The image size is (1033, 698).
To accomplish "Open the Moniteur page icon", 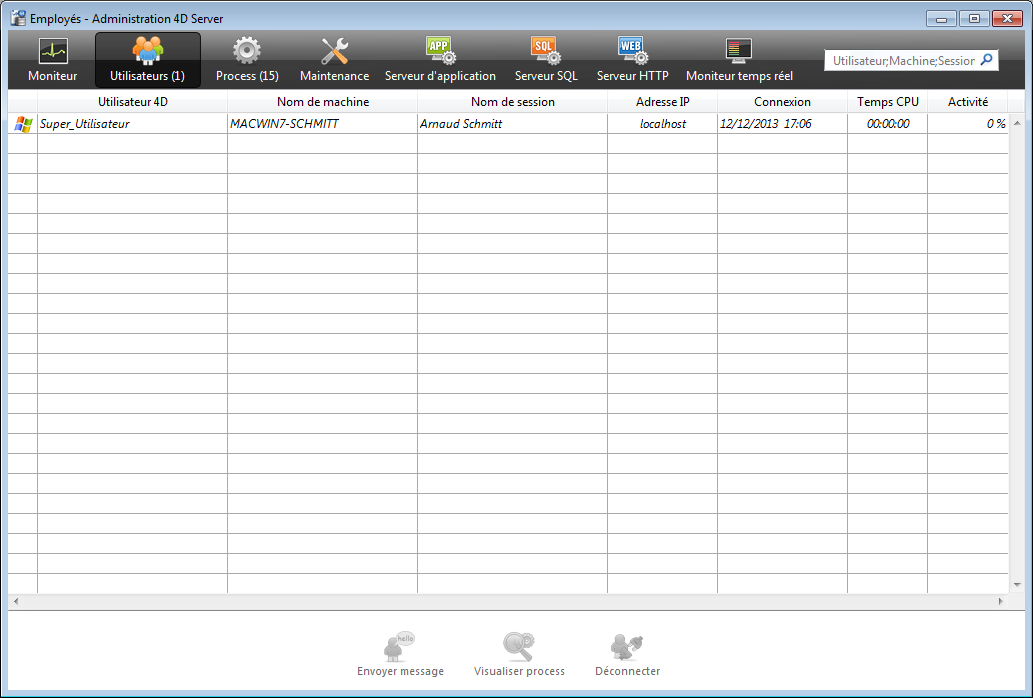I will coord(52,52).
